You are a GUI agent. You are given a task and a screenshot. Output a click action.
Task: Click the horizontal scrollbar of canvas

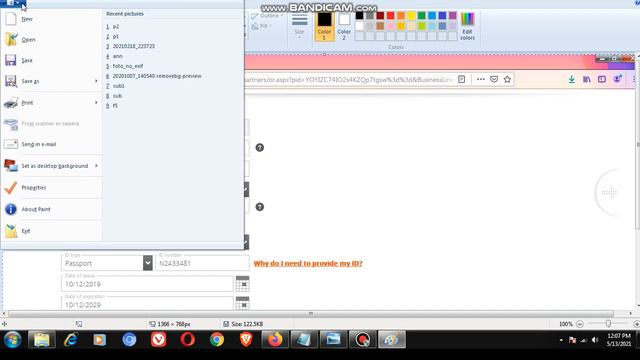tap(310, 313)
